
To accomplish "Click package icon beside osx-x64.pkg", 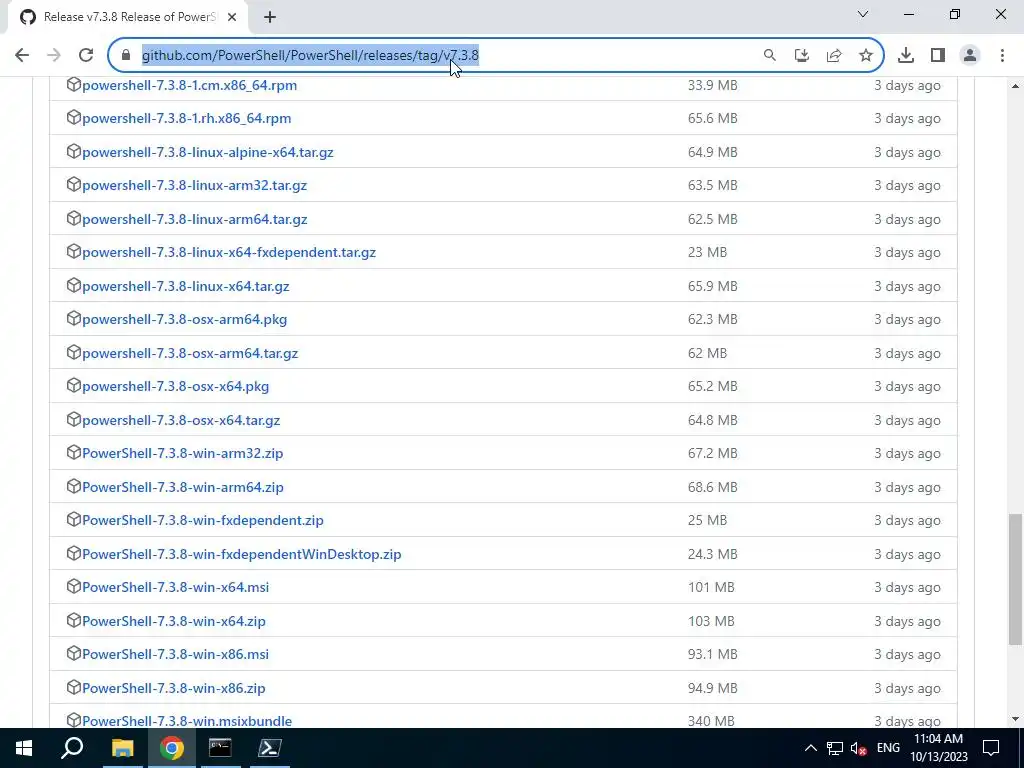I will pos(73,385).
